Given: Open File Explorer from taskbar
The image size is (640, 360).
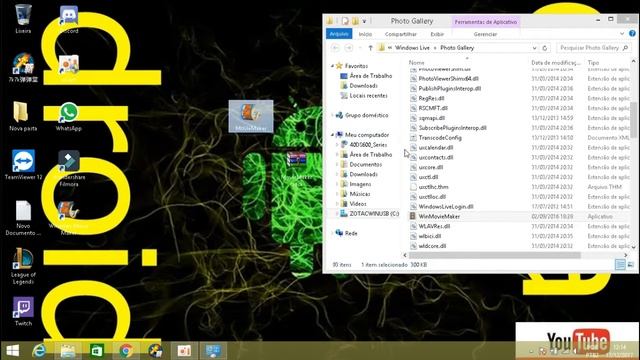Looking at the screenshot, I should pos(68,351).
